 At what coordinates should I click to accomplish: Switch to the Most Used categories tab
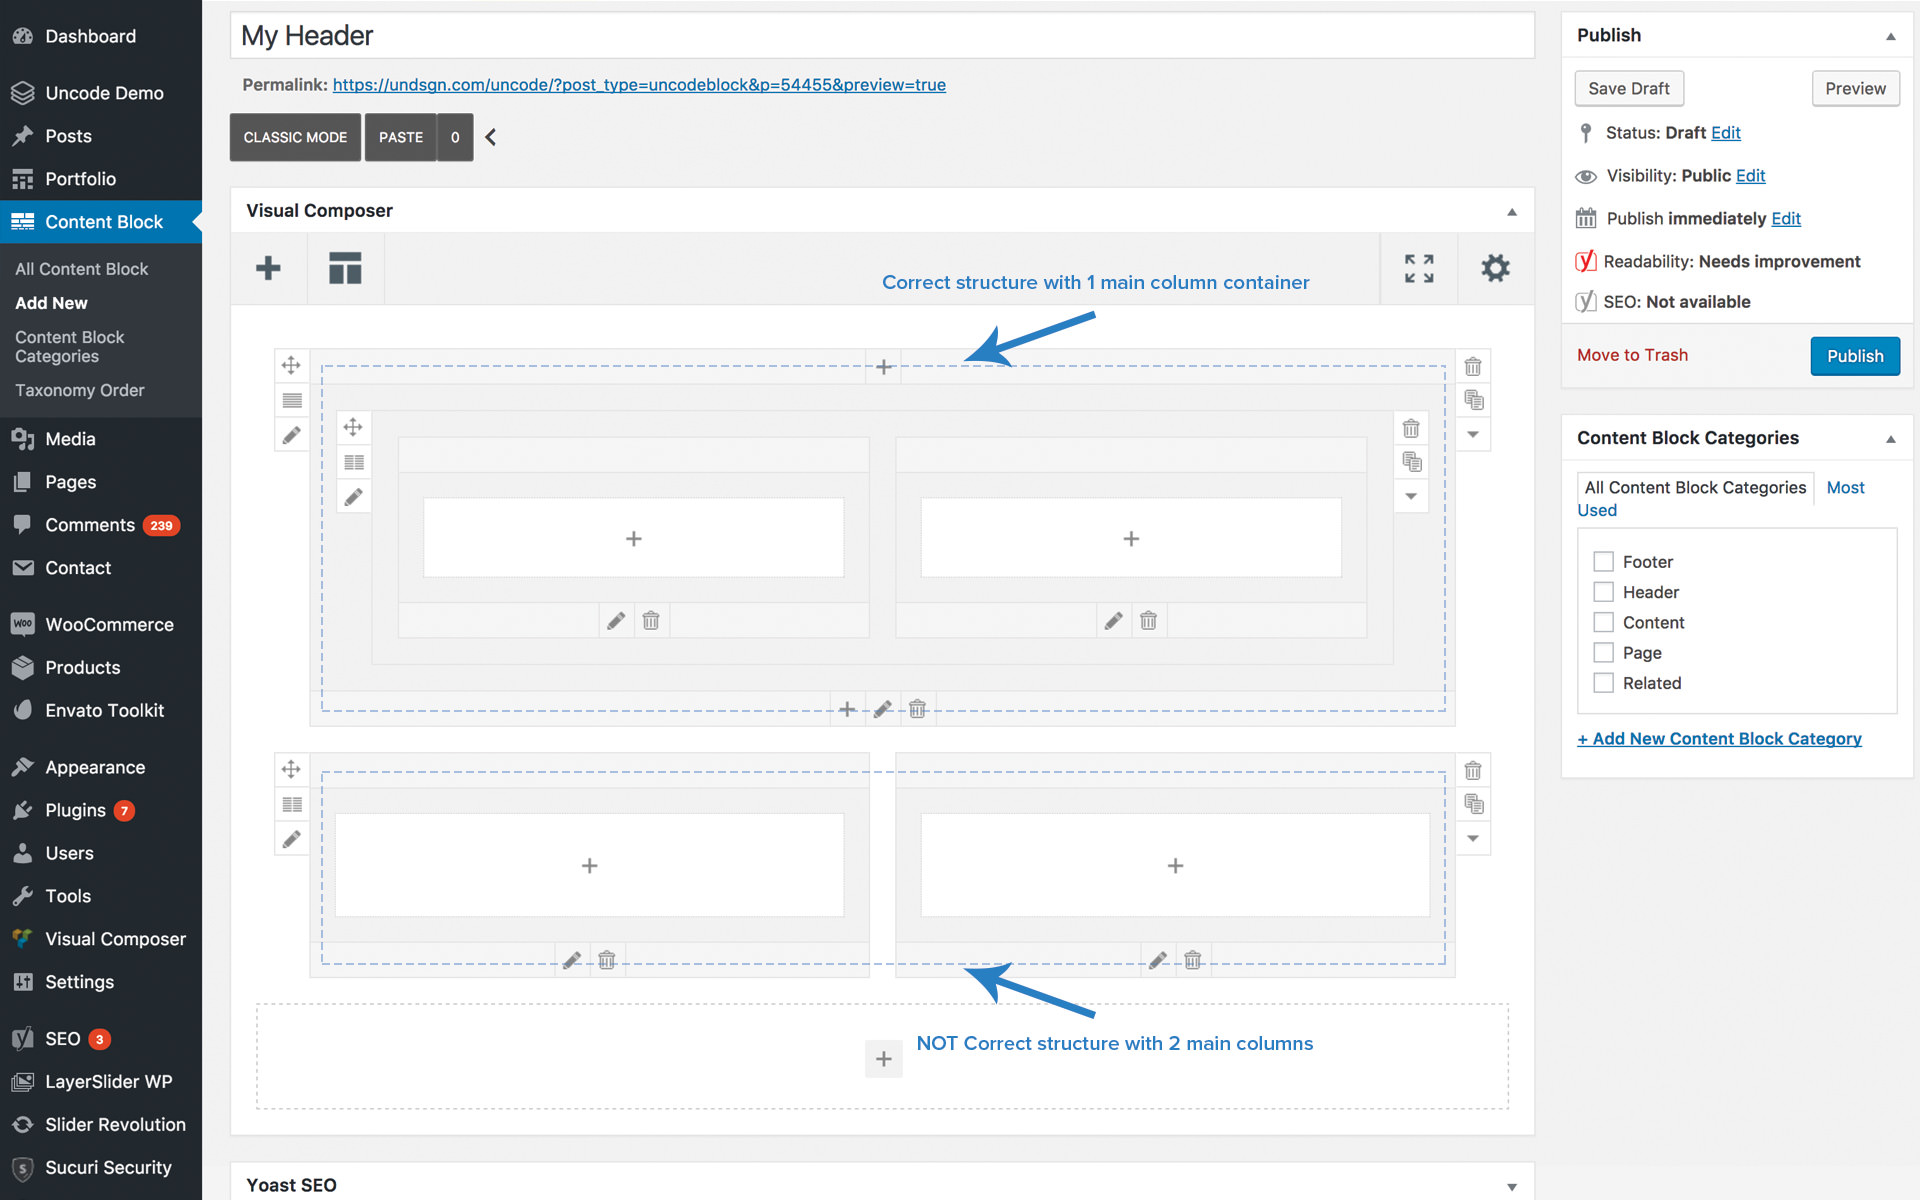(x=1845, y=487)
